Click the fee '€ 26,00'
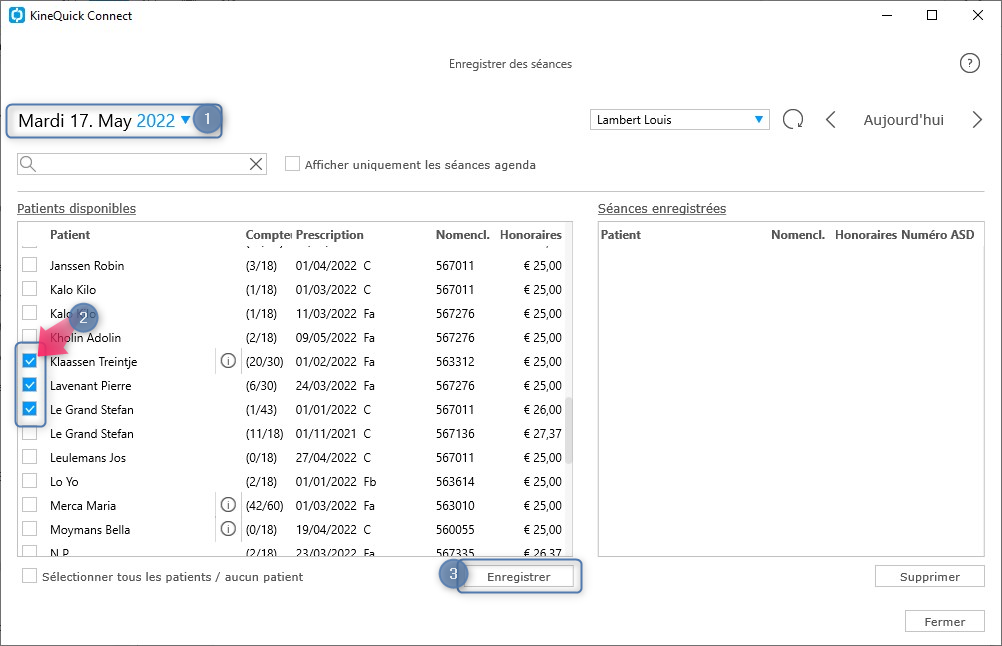1002x646 pixels. (543, 410)
